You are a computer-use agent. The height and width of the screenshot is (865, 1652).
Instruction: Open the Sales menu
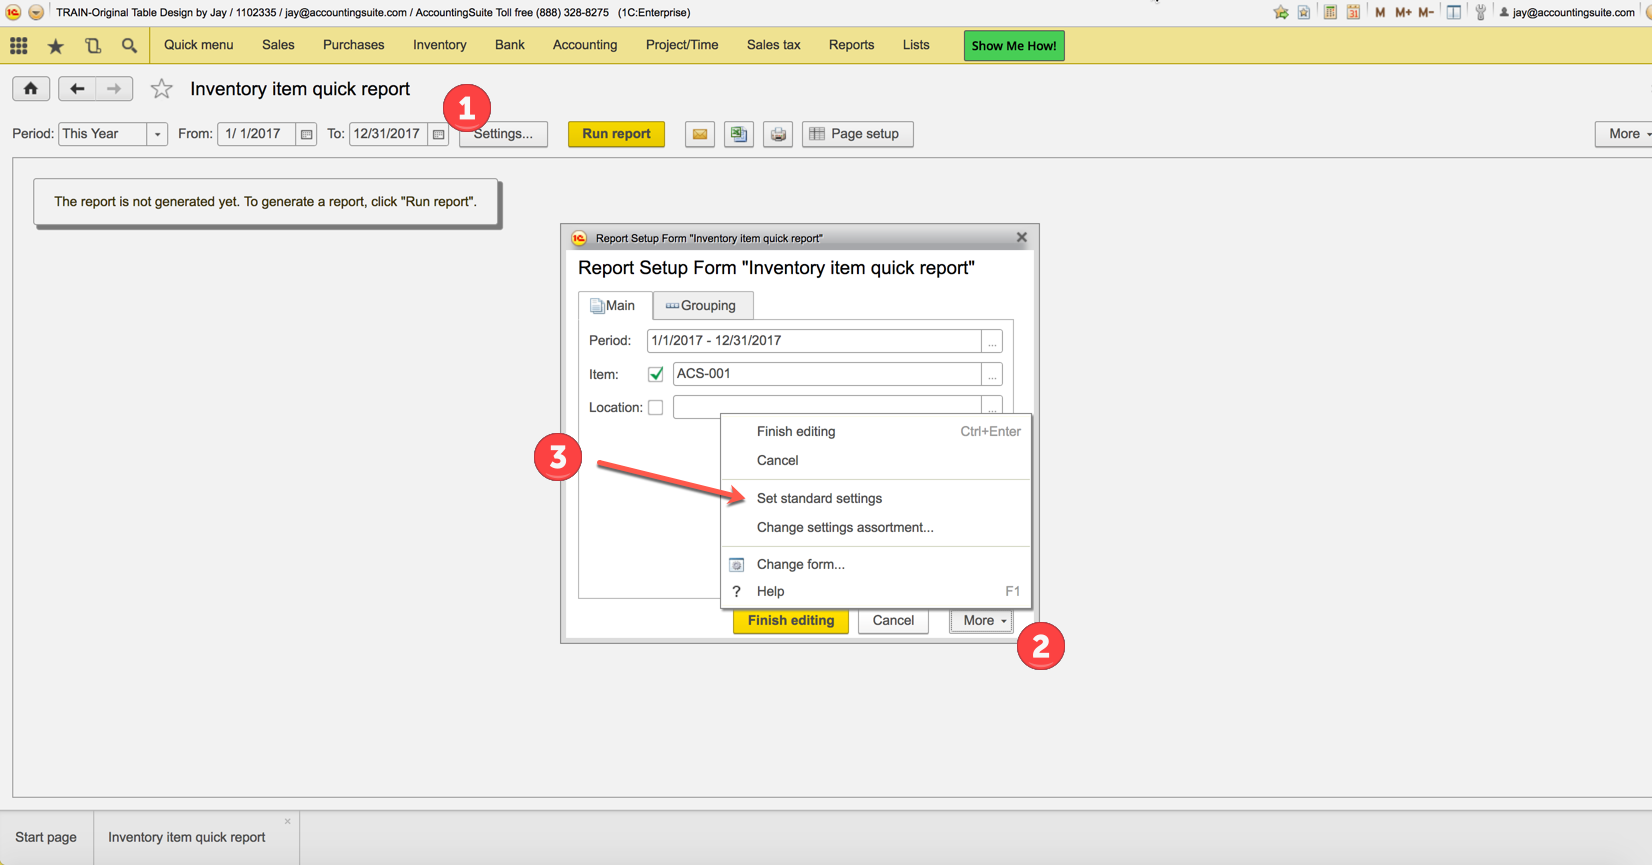click(278, 45)
